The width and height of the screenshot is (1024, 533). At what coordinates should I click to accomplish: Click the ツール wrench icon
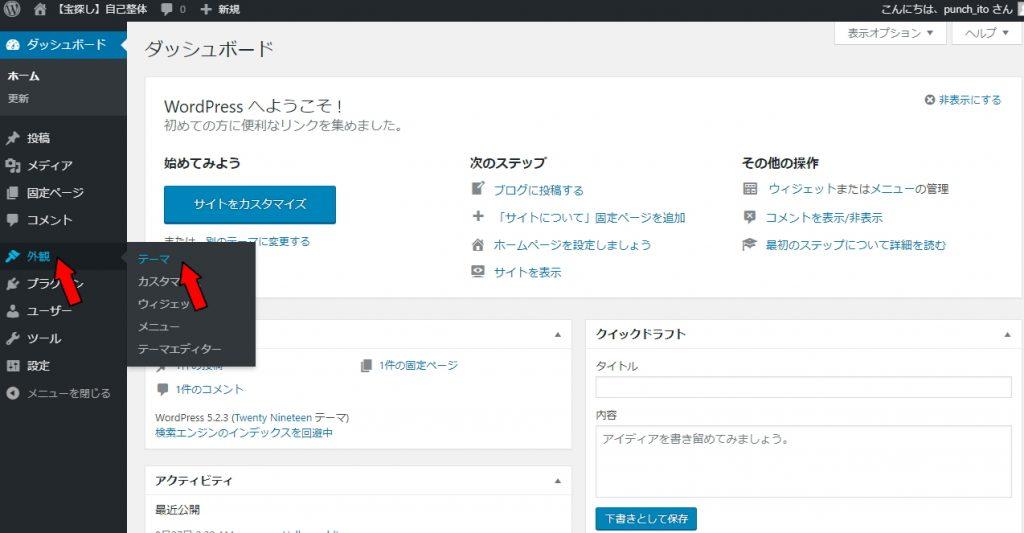(x=12, y=338)
